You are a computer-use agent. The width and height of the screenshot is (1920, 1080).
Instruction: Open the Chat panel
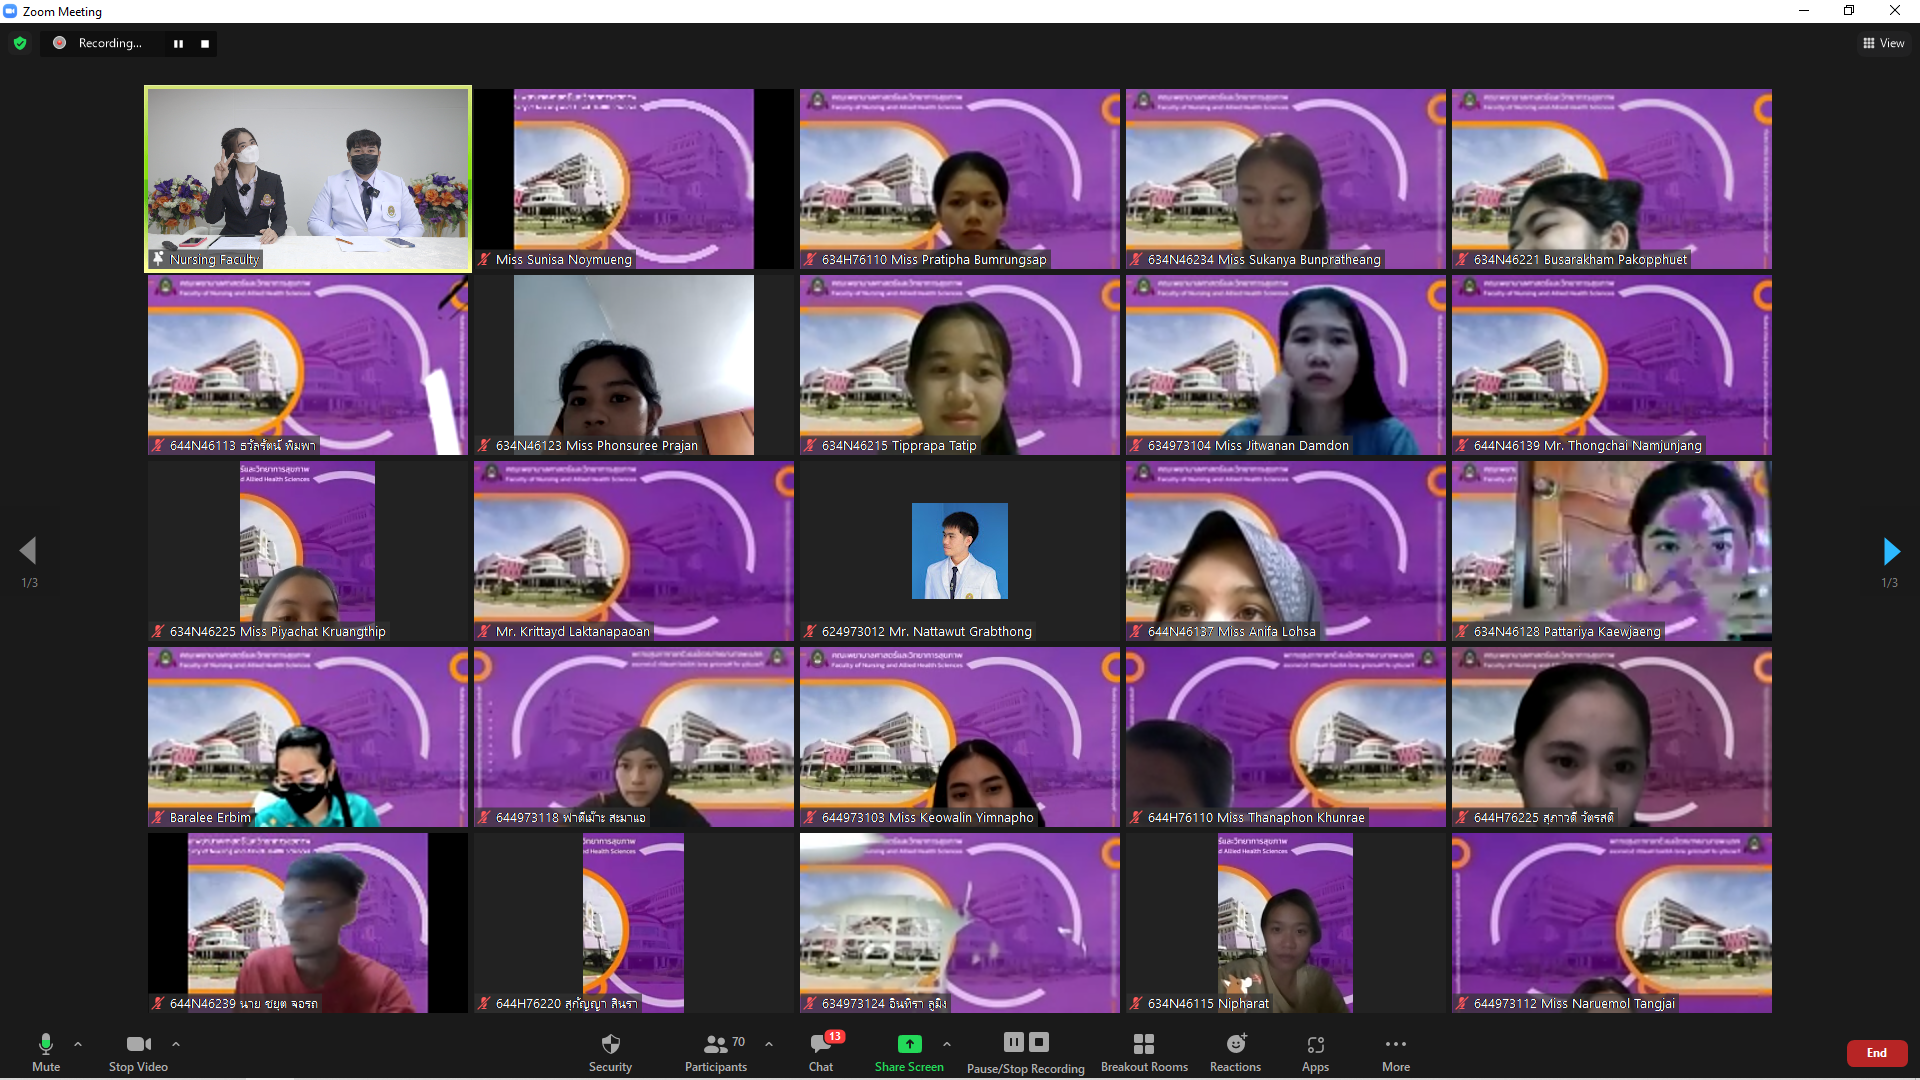tap(821, 1051)
